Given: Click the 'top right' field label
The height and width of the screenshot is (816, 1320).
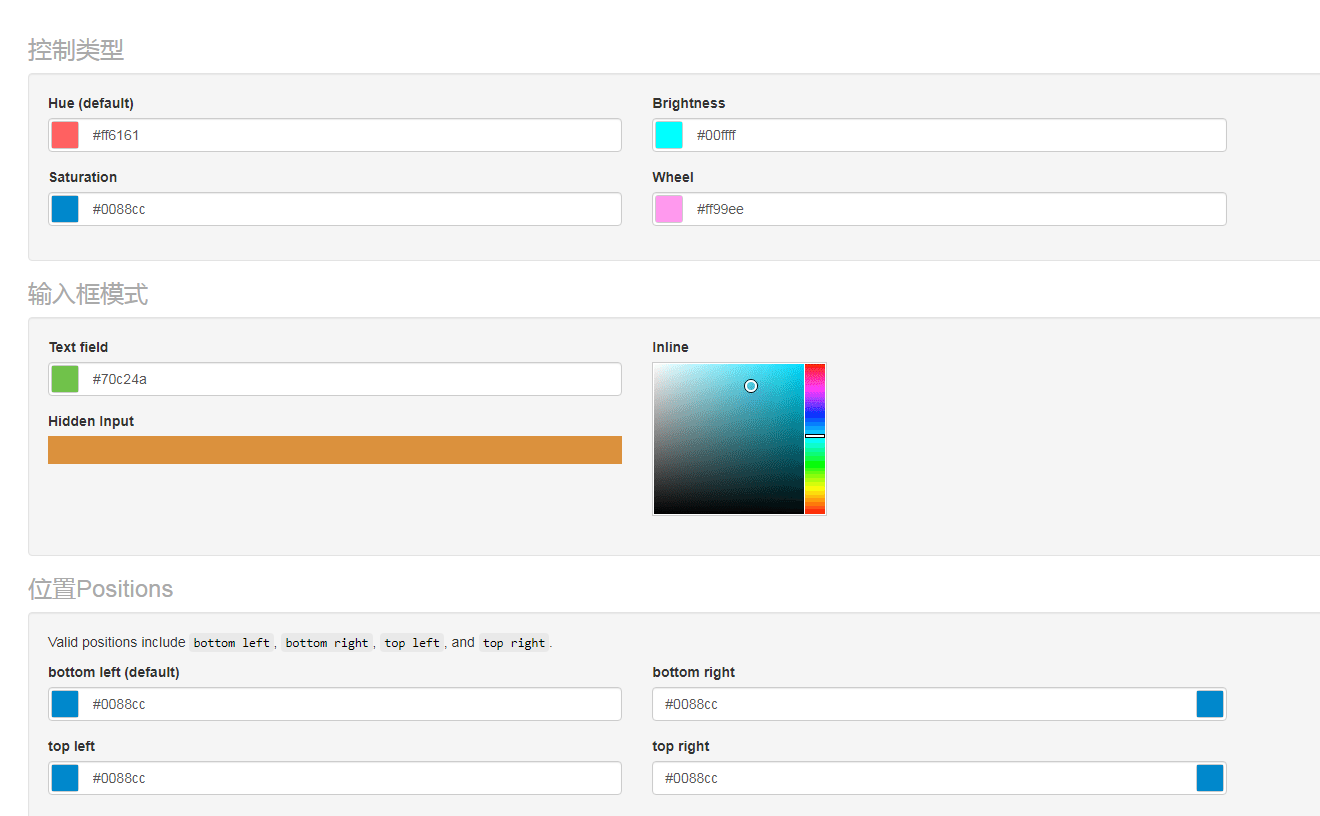Looking at the screenshot, I should pos(681,746).
